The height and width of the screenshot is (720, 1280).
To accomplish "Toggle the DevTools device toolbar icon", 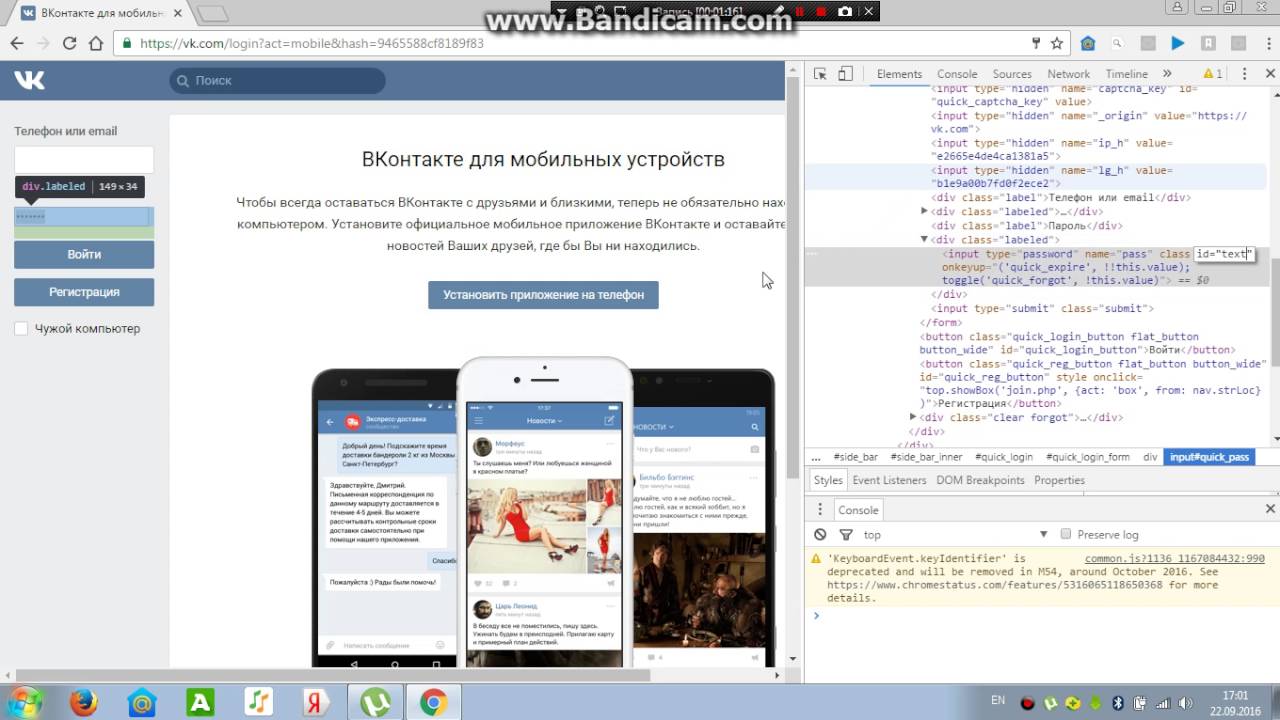I will (x=845, y=74).
